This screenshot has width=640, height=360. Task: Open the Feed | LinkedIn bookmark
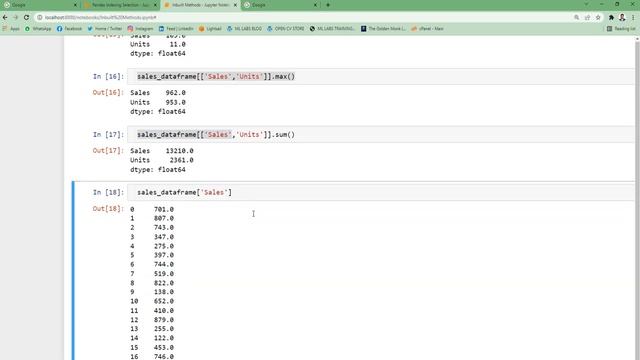[176, 29]
